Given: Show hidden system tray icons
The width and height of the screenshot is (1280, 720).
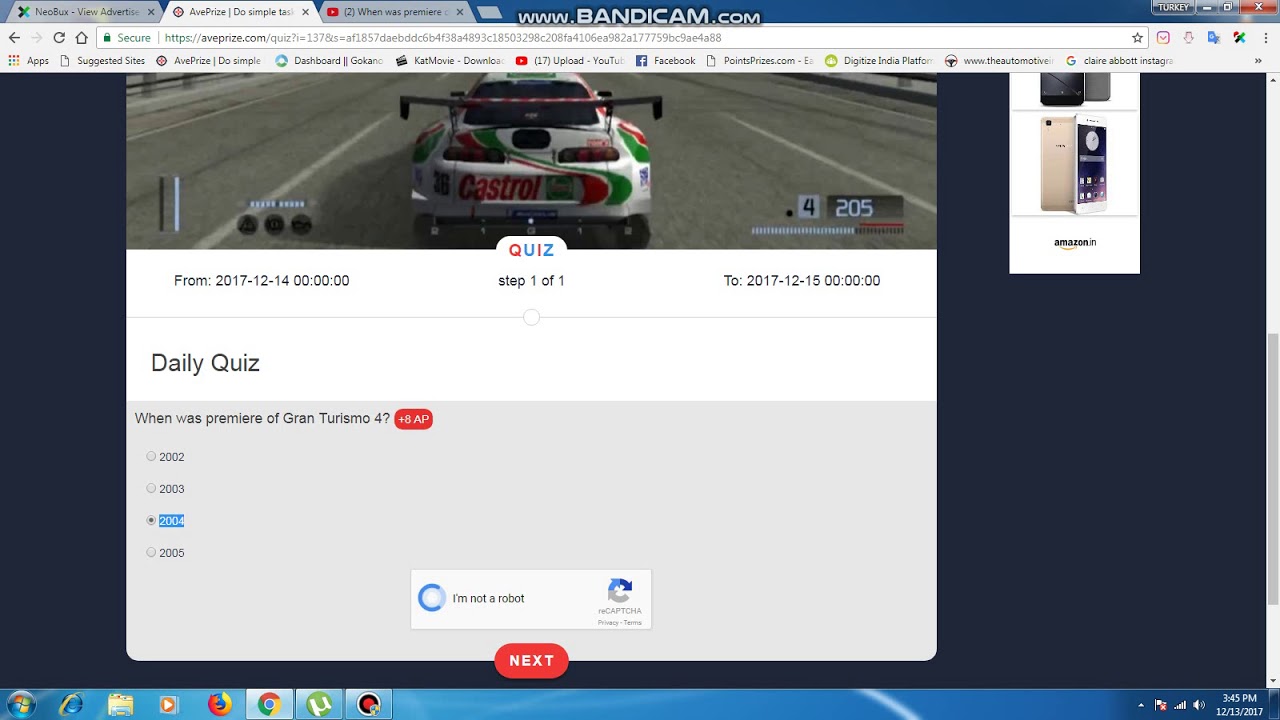Looking at the screenshot, I should (1141, 705).
